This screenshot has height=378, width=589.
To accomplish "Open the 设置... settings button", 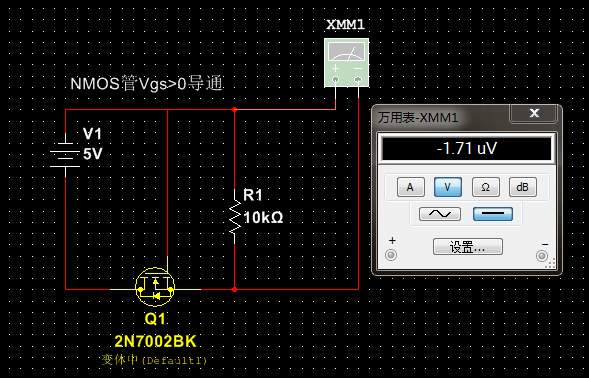I will 468,247.
